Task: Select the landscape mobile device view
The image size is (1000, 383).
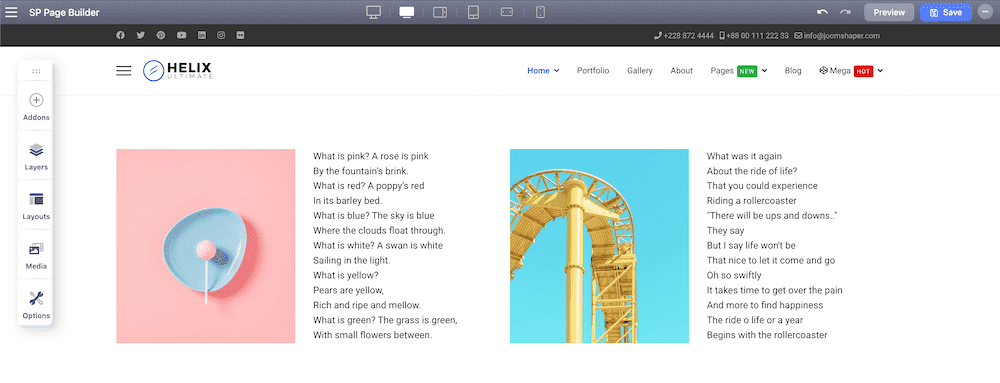Action: [507, 12]
